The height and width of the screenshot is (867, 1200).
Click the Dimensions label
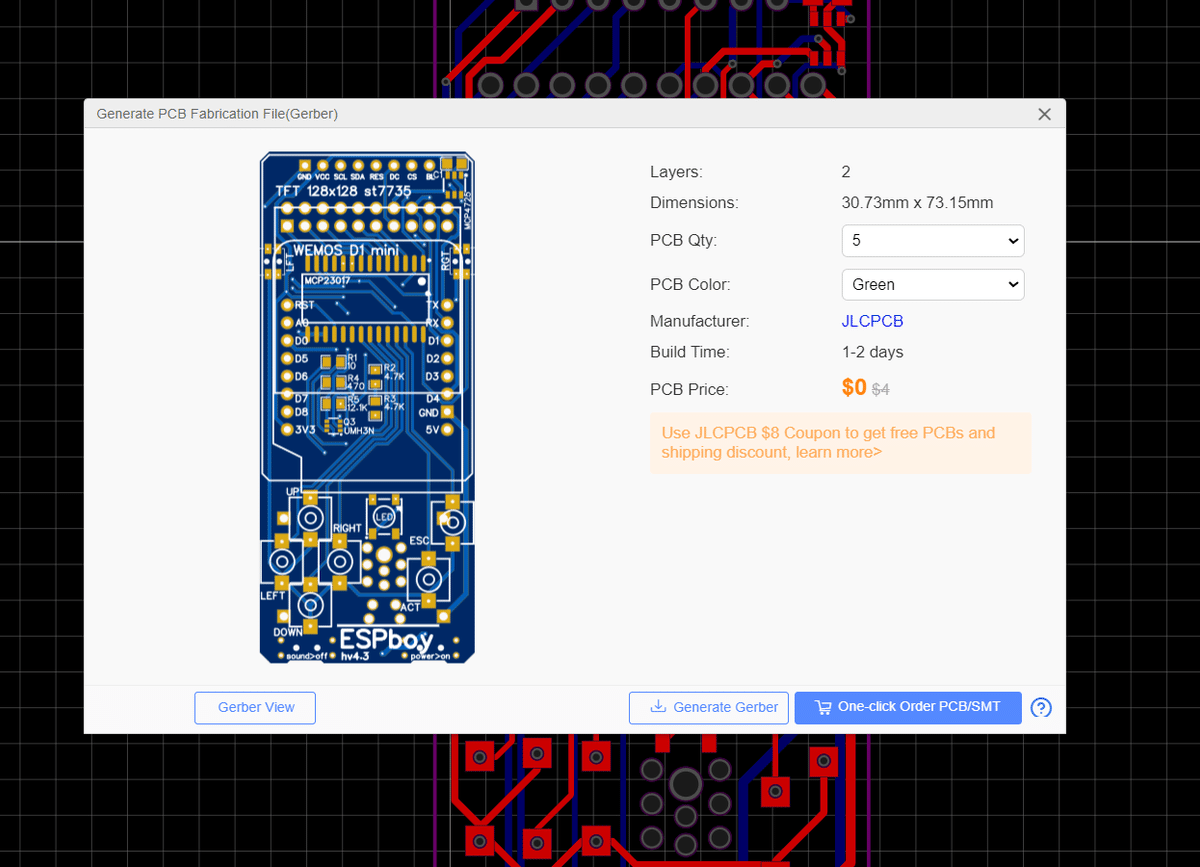pyautogui.click(x=694, y=203)
